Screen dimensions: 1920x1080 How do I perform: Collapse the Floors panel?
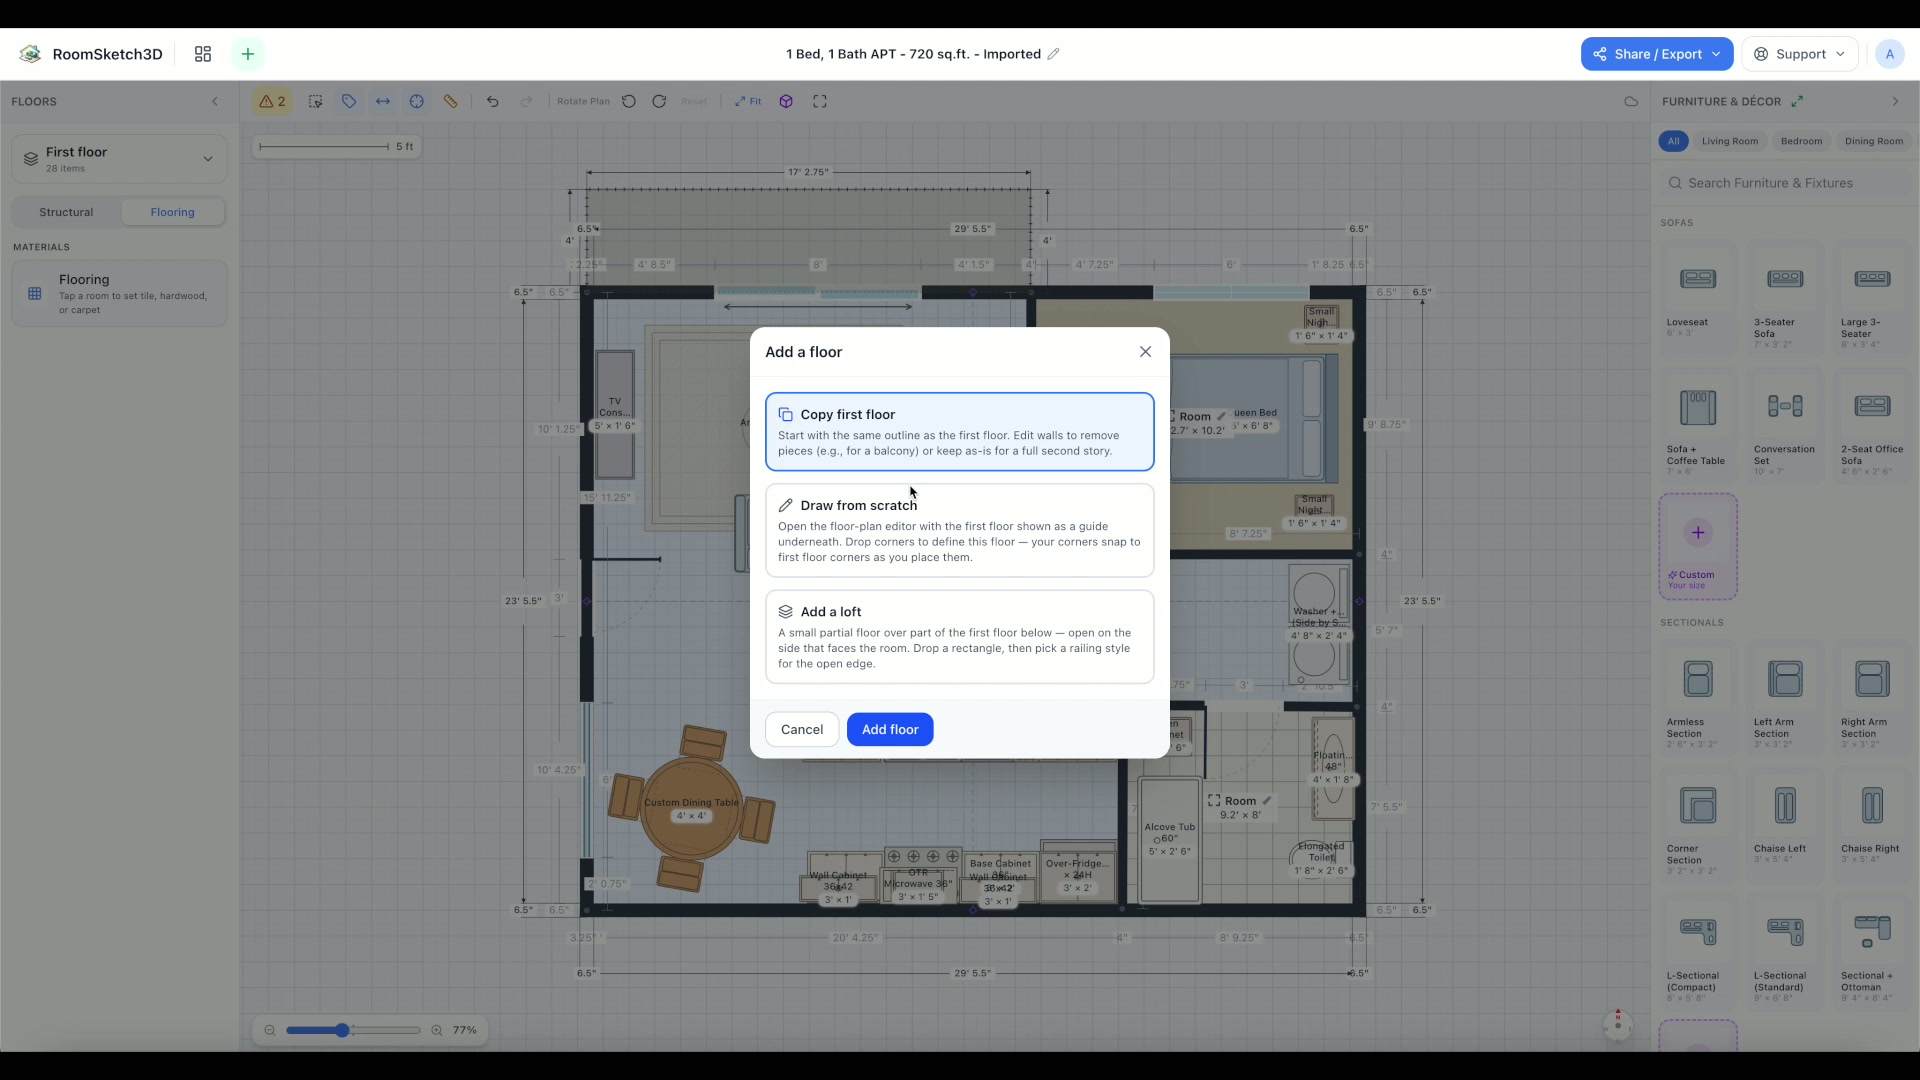coord(214,101)
